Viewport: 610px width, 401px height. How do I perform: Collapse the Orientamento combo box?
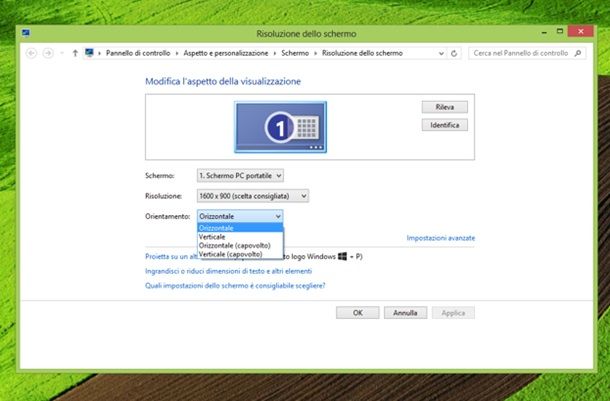click(240, 216)
